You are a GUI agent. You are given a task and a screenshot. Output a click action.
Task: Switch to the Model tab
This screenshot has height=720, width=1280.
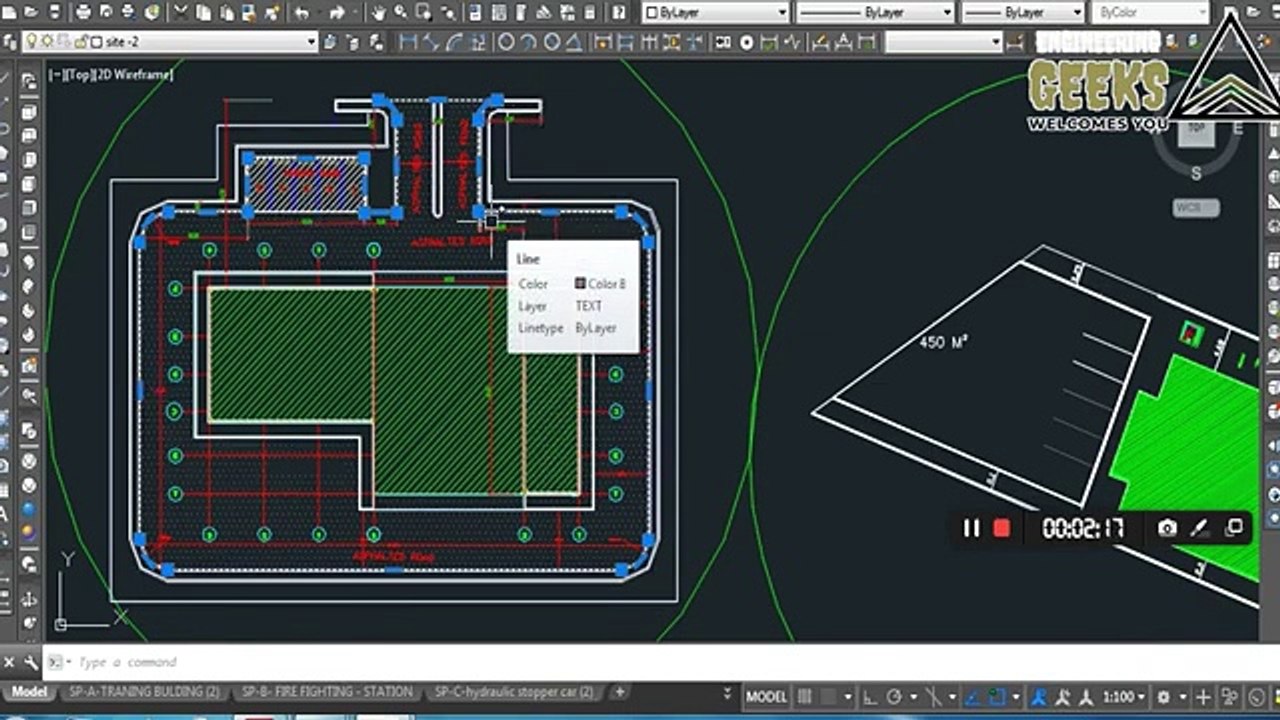tap(29, 692)
